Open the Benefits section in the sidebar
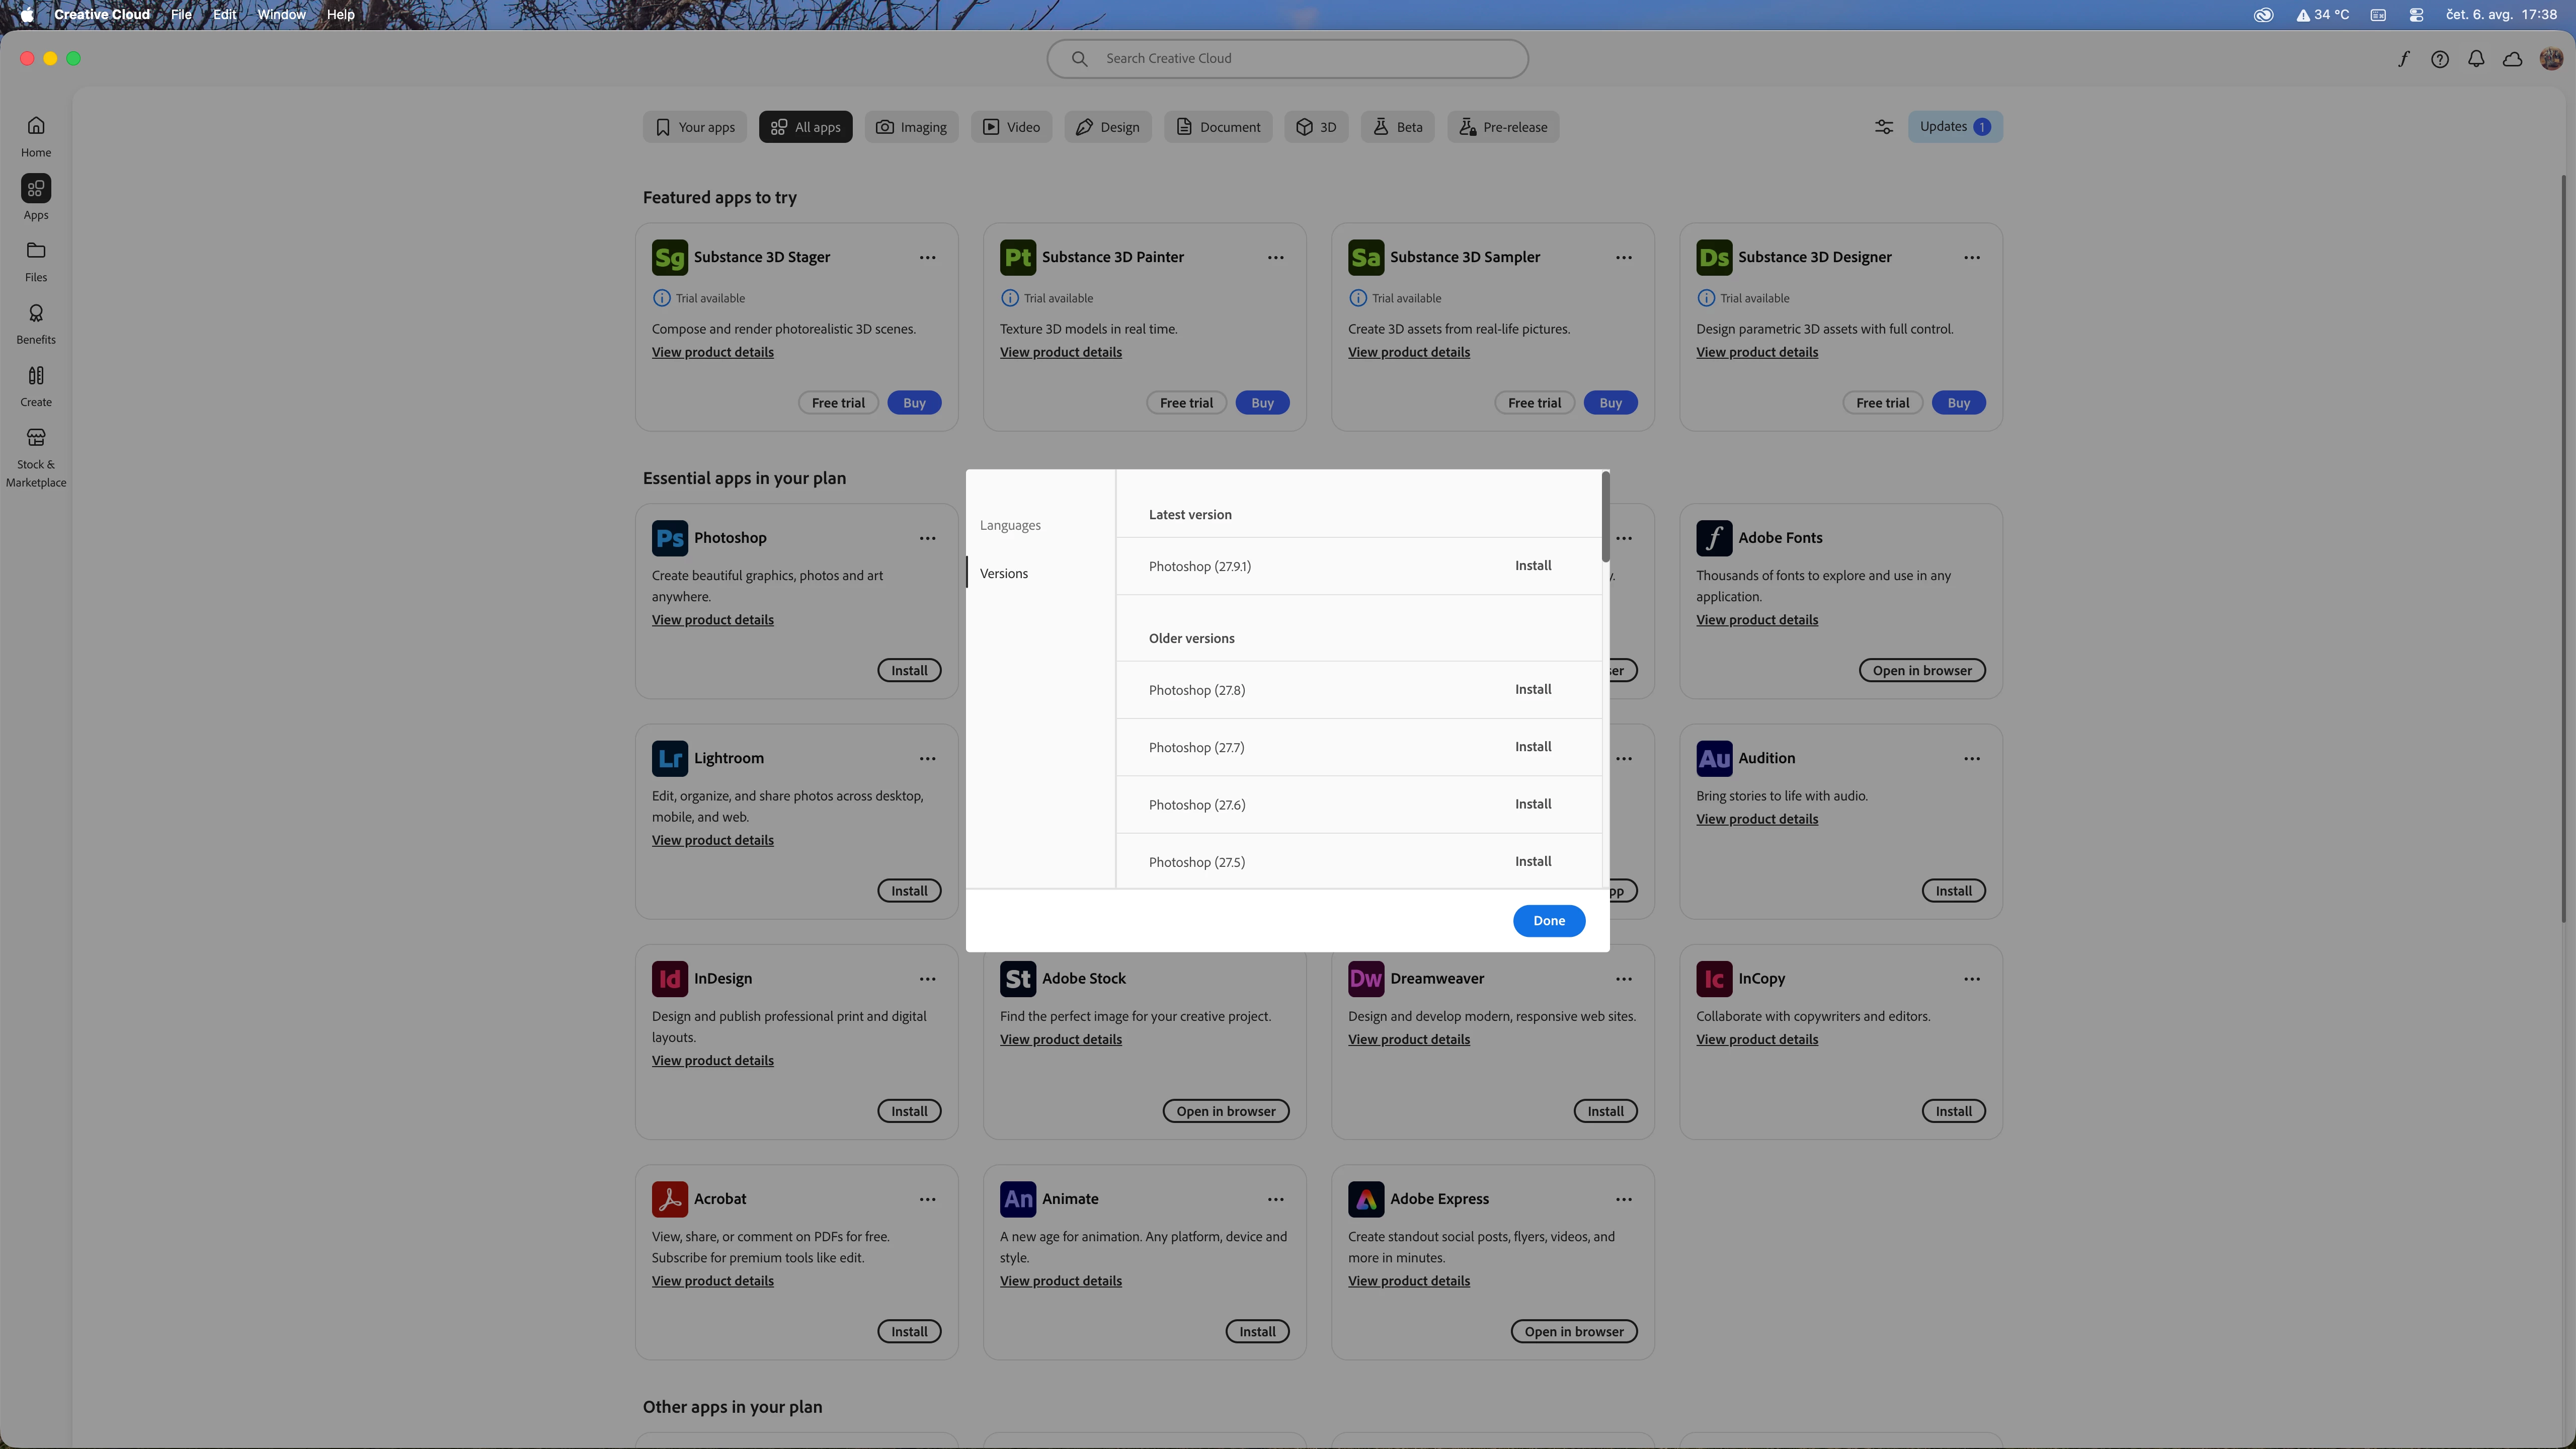Viewport: 2576px width, 1449px height. pyautogui.click(x=36, y=324)
